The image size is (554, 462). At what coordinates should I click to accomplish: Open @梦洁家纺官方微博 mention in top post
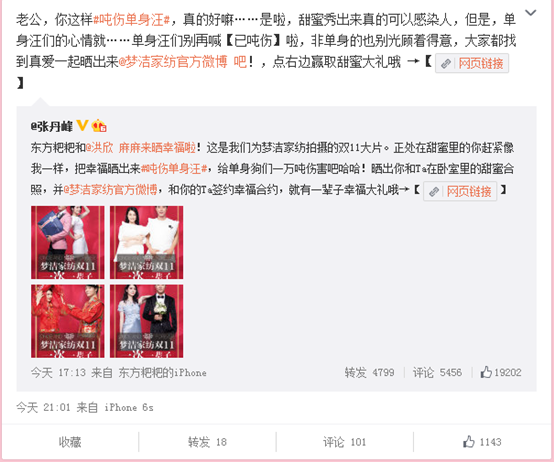coord(173,62)
